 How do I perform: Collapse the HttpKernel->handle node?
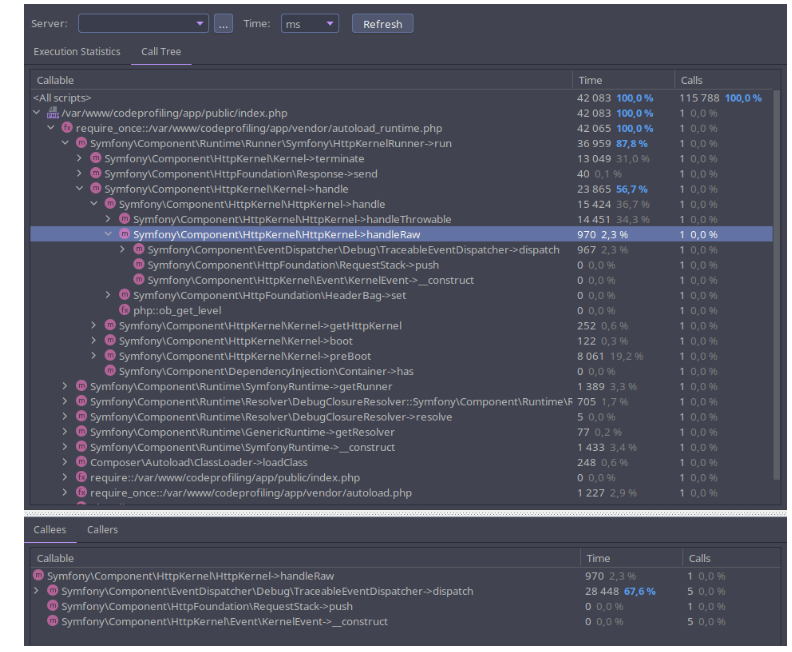click(94, 204)
